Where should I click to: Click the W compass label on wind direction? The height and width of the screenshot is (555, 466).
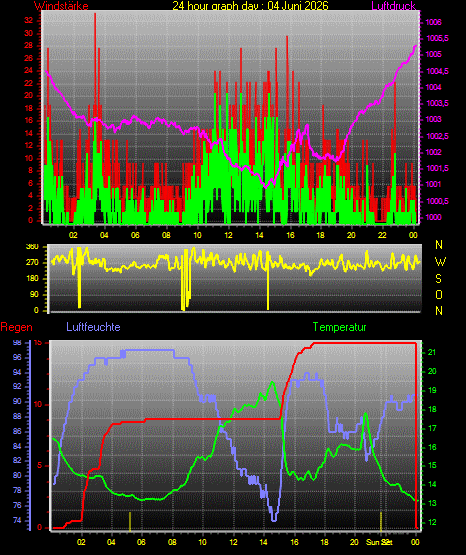(x=440, y=262)
